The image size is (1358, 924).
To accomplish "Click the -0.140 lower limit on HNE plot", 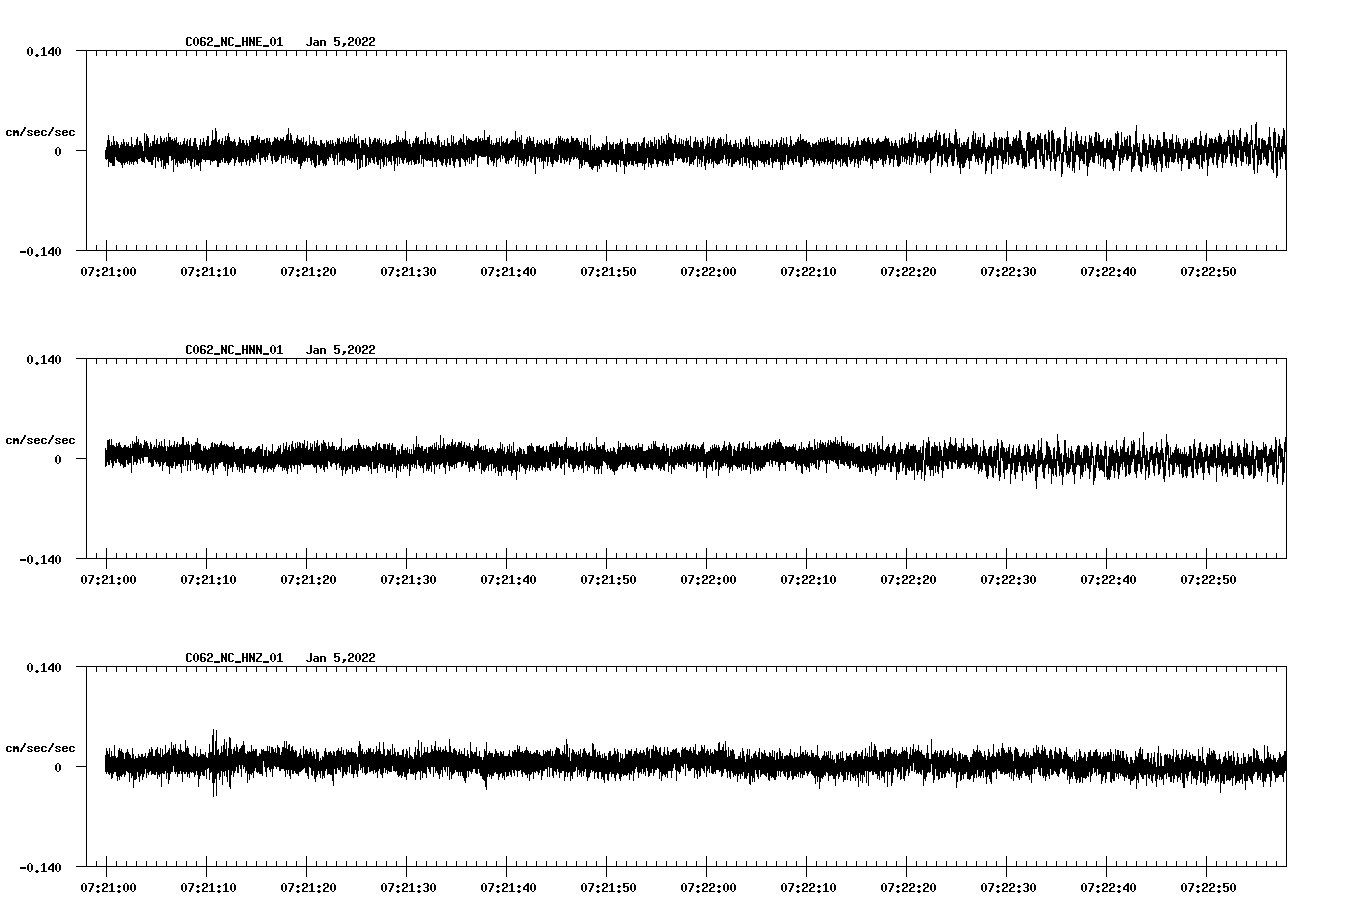I will coord(40,251).
